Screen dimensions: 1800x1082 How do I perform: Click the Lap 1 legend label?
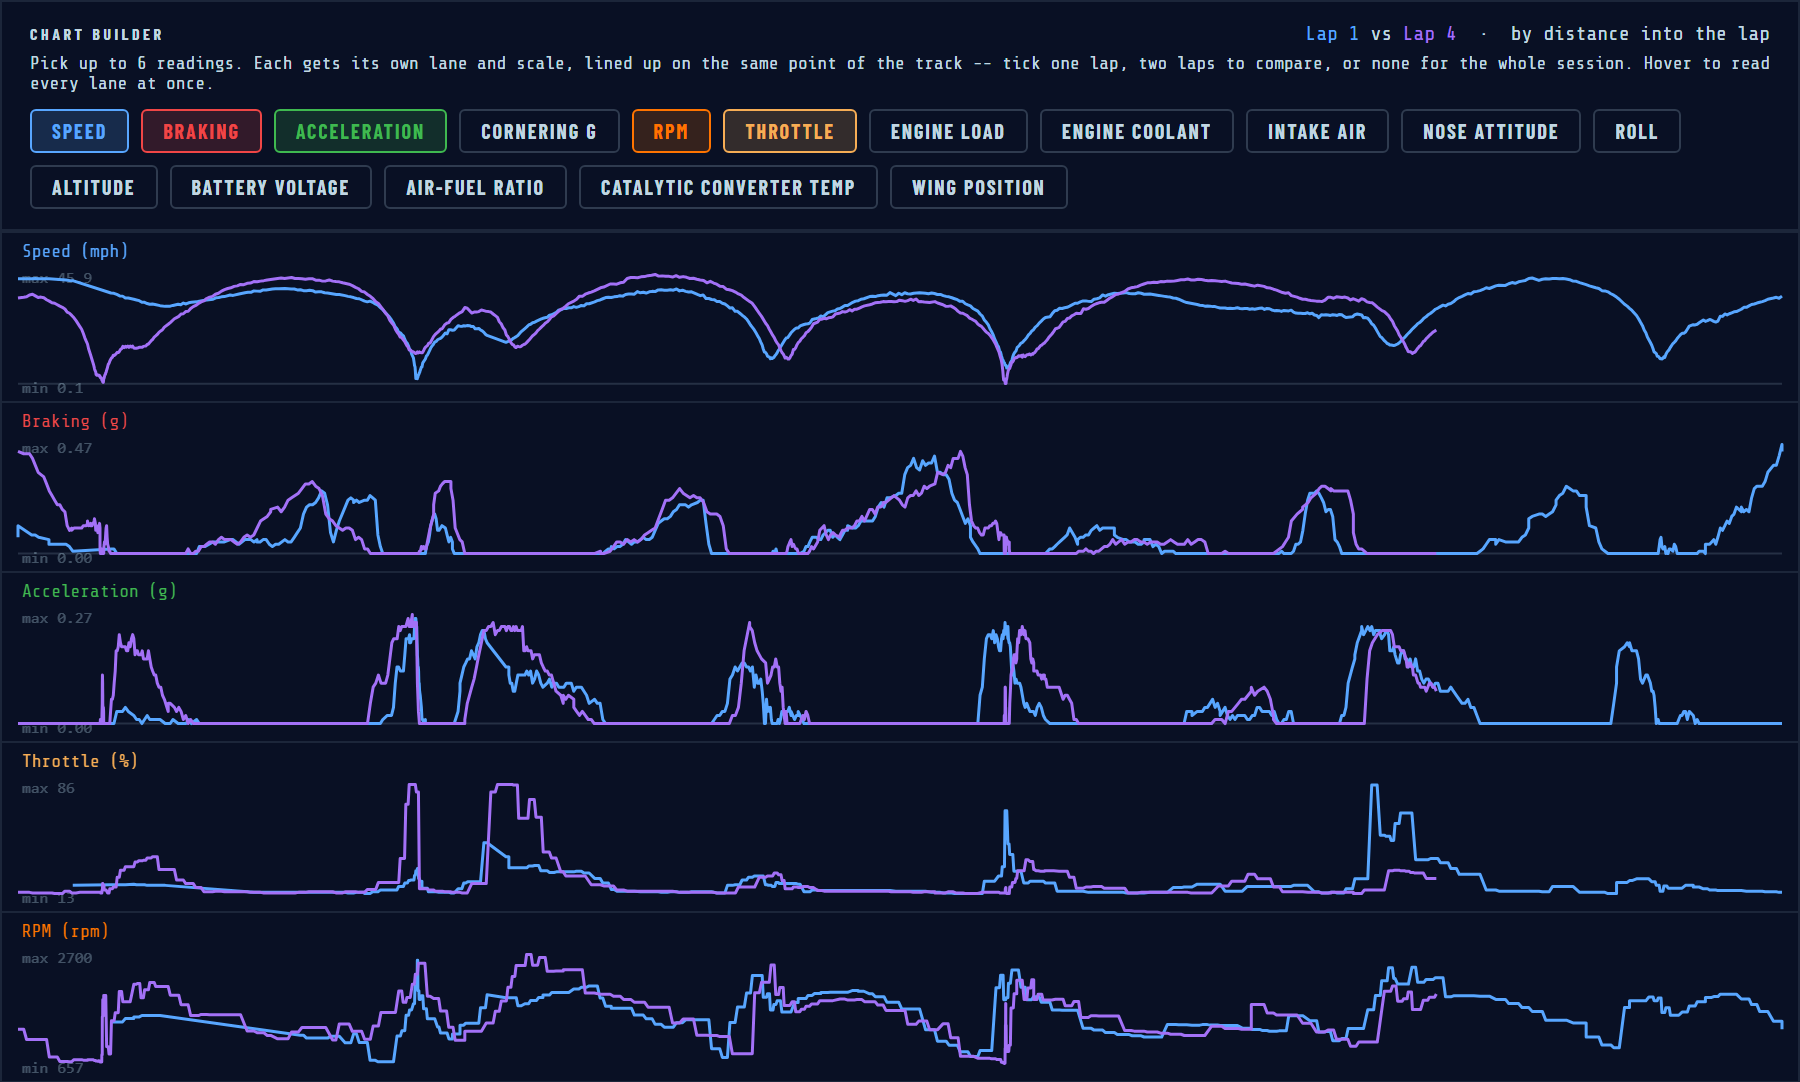click(x=1332, y=34)
